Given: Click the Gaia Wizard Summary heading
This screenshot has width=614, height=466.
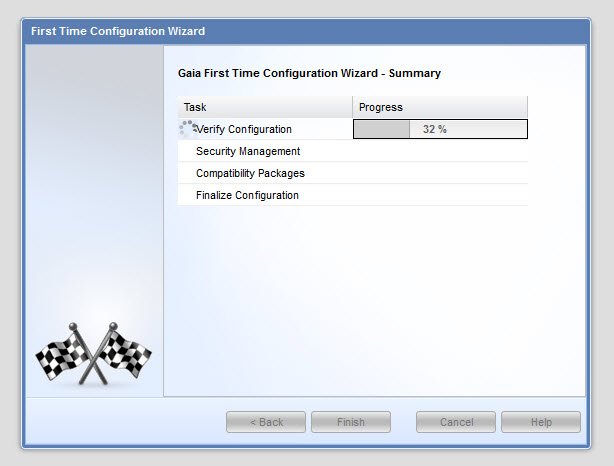Looking at the screenshot, I should [309, 73].
